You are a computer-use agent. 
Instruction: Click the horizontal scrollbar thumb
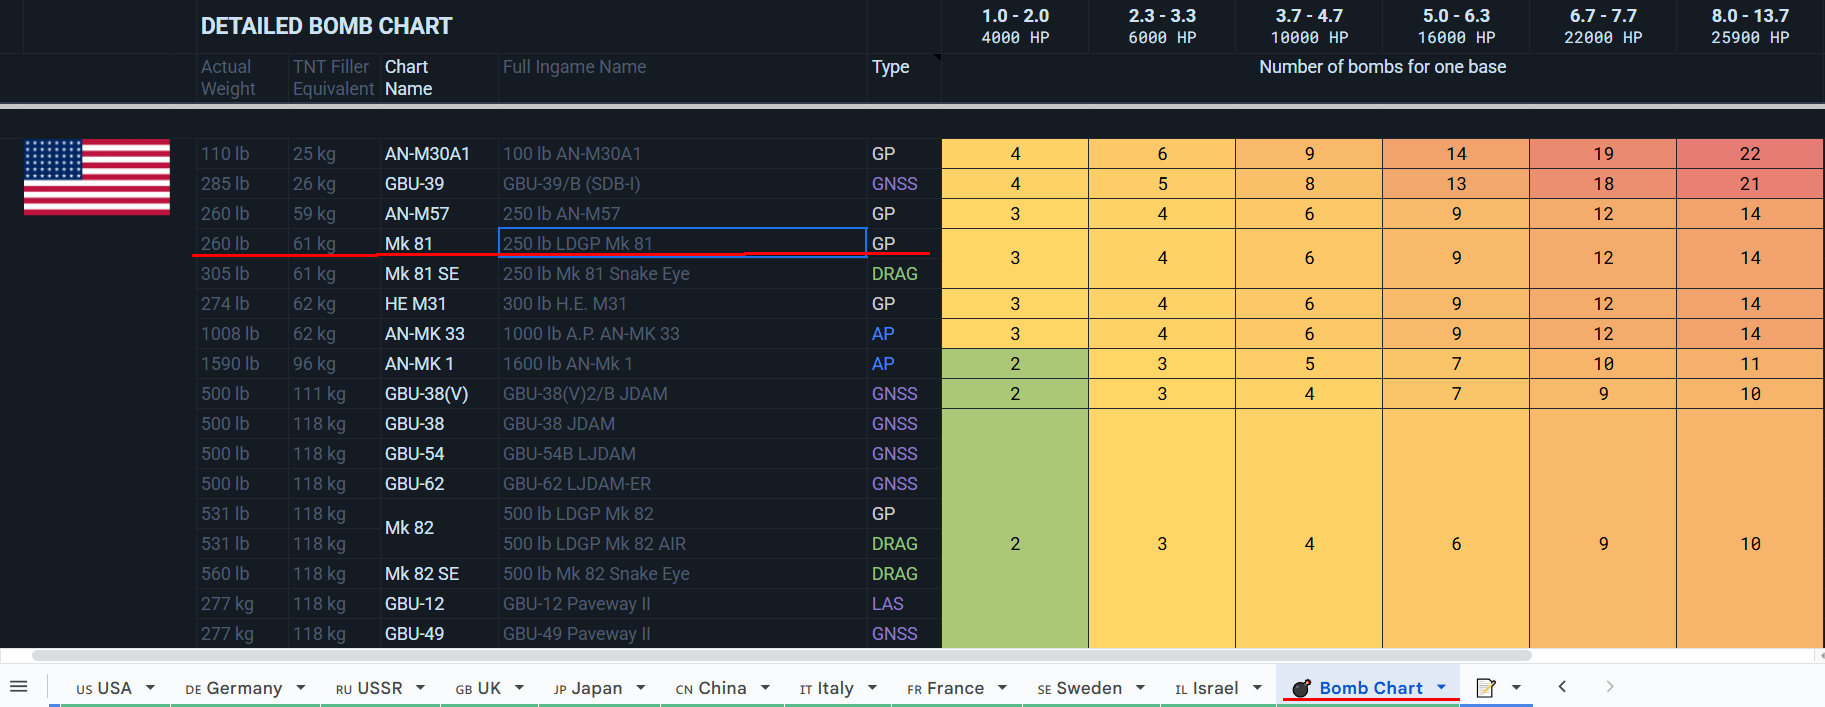point(781,656)
